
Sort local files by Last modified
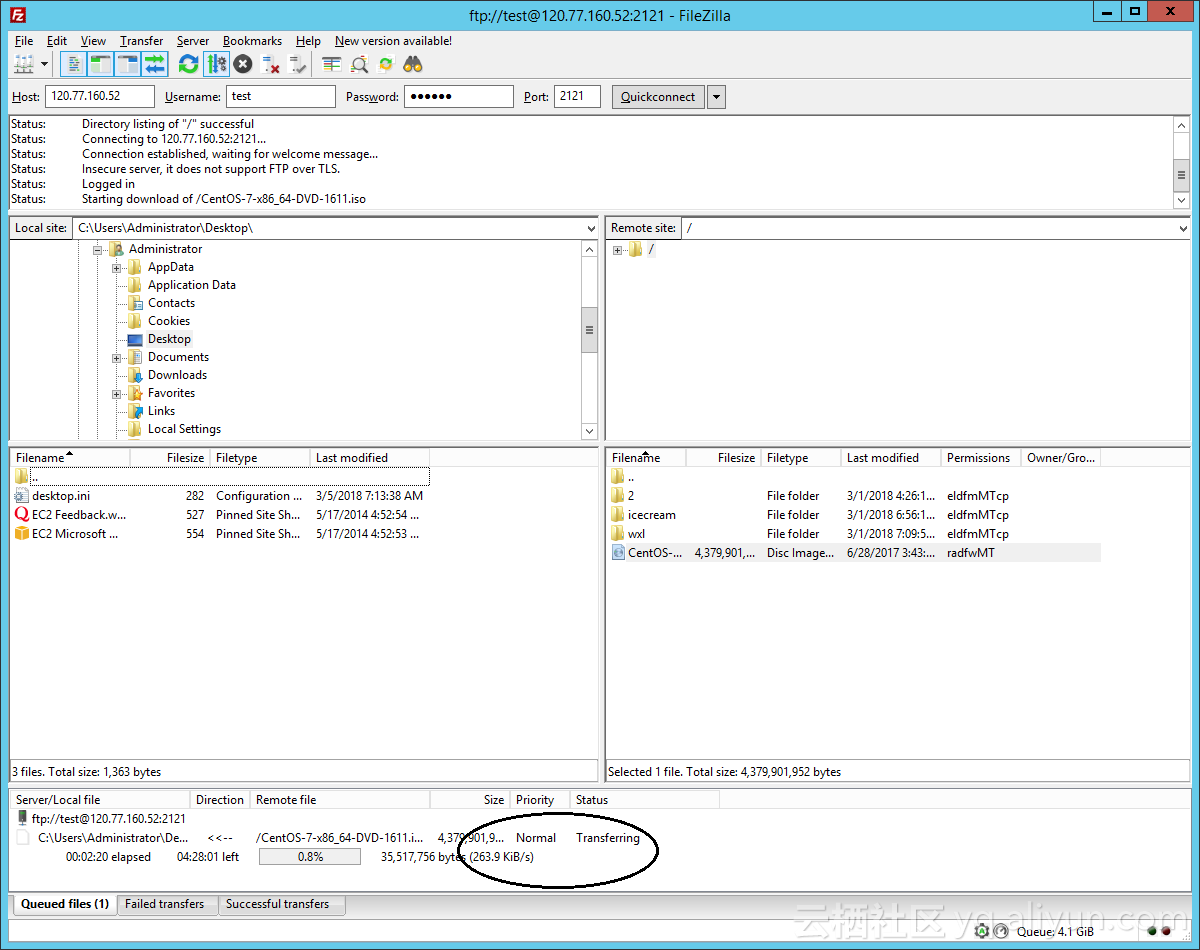pyautogui.click(x=369, y=458)
